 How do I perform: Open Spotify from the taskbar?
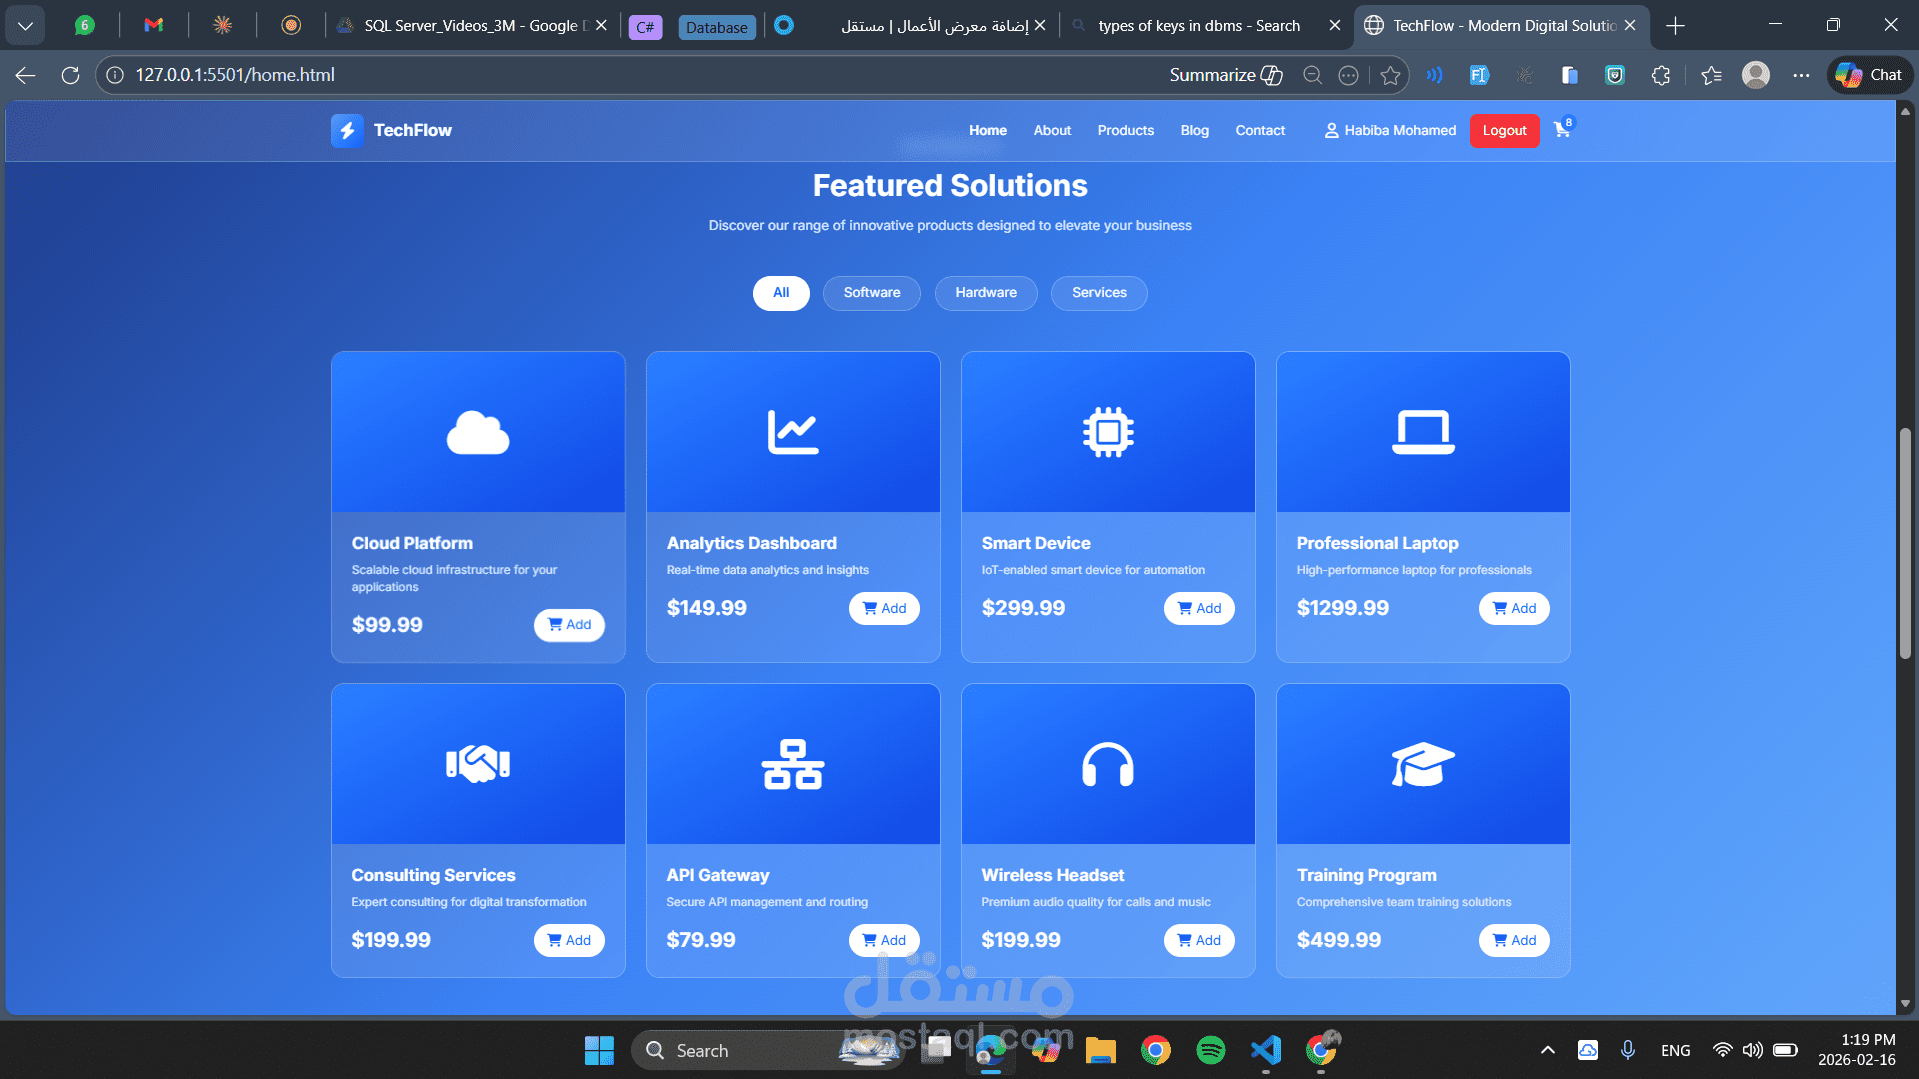pos(1210,1050)
